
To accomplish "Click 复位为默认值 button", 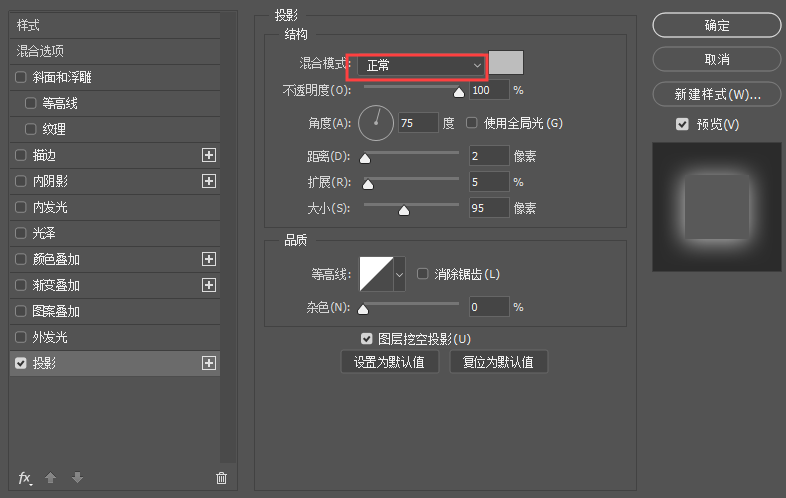I will pyautogui.click(x=498, y=362).
